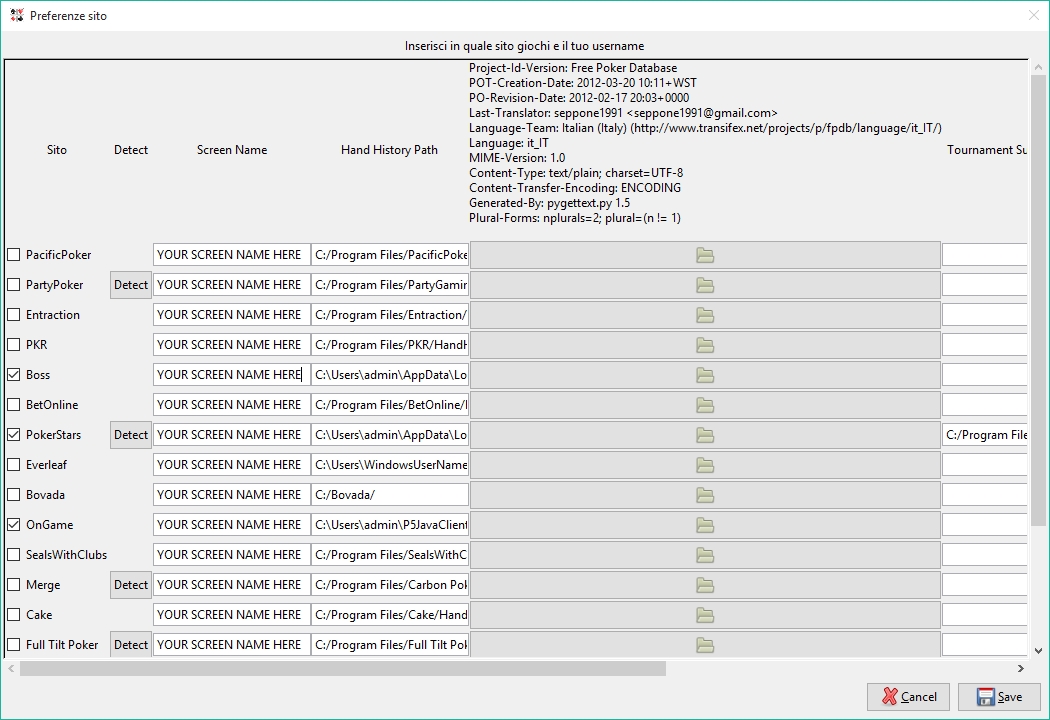Click the Boss screen name field

click(232, 374)
